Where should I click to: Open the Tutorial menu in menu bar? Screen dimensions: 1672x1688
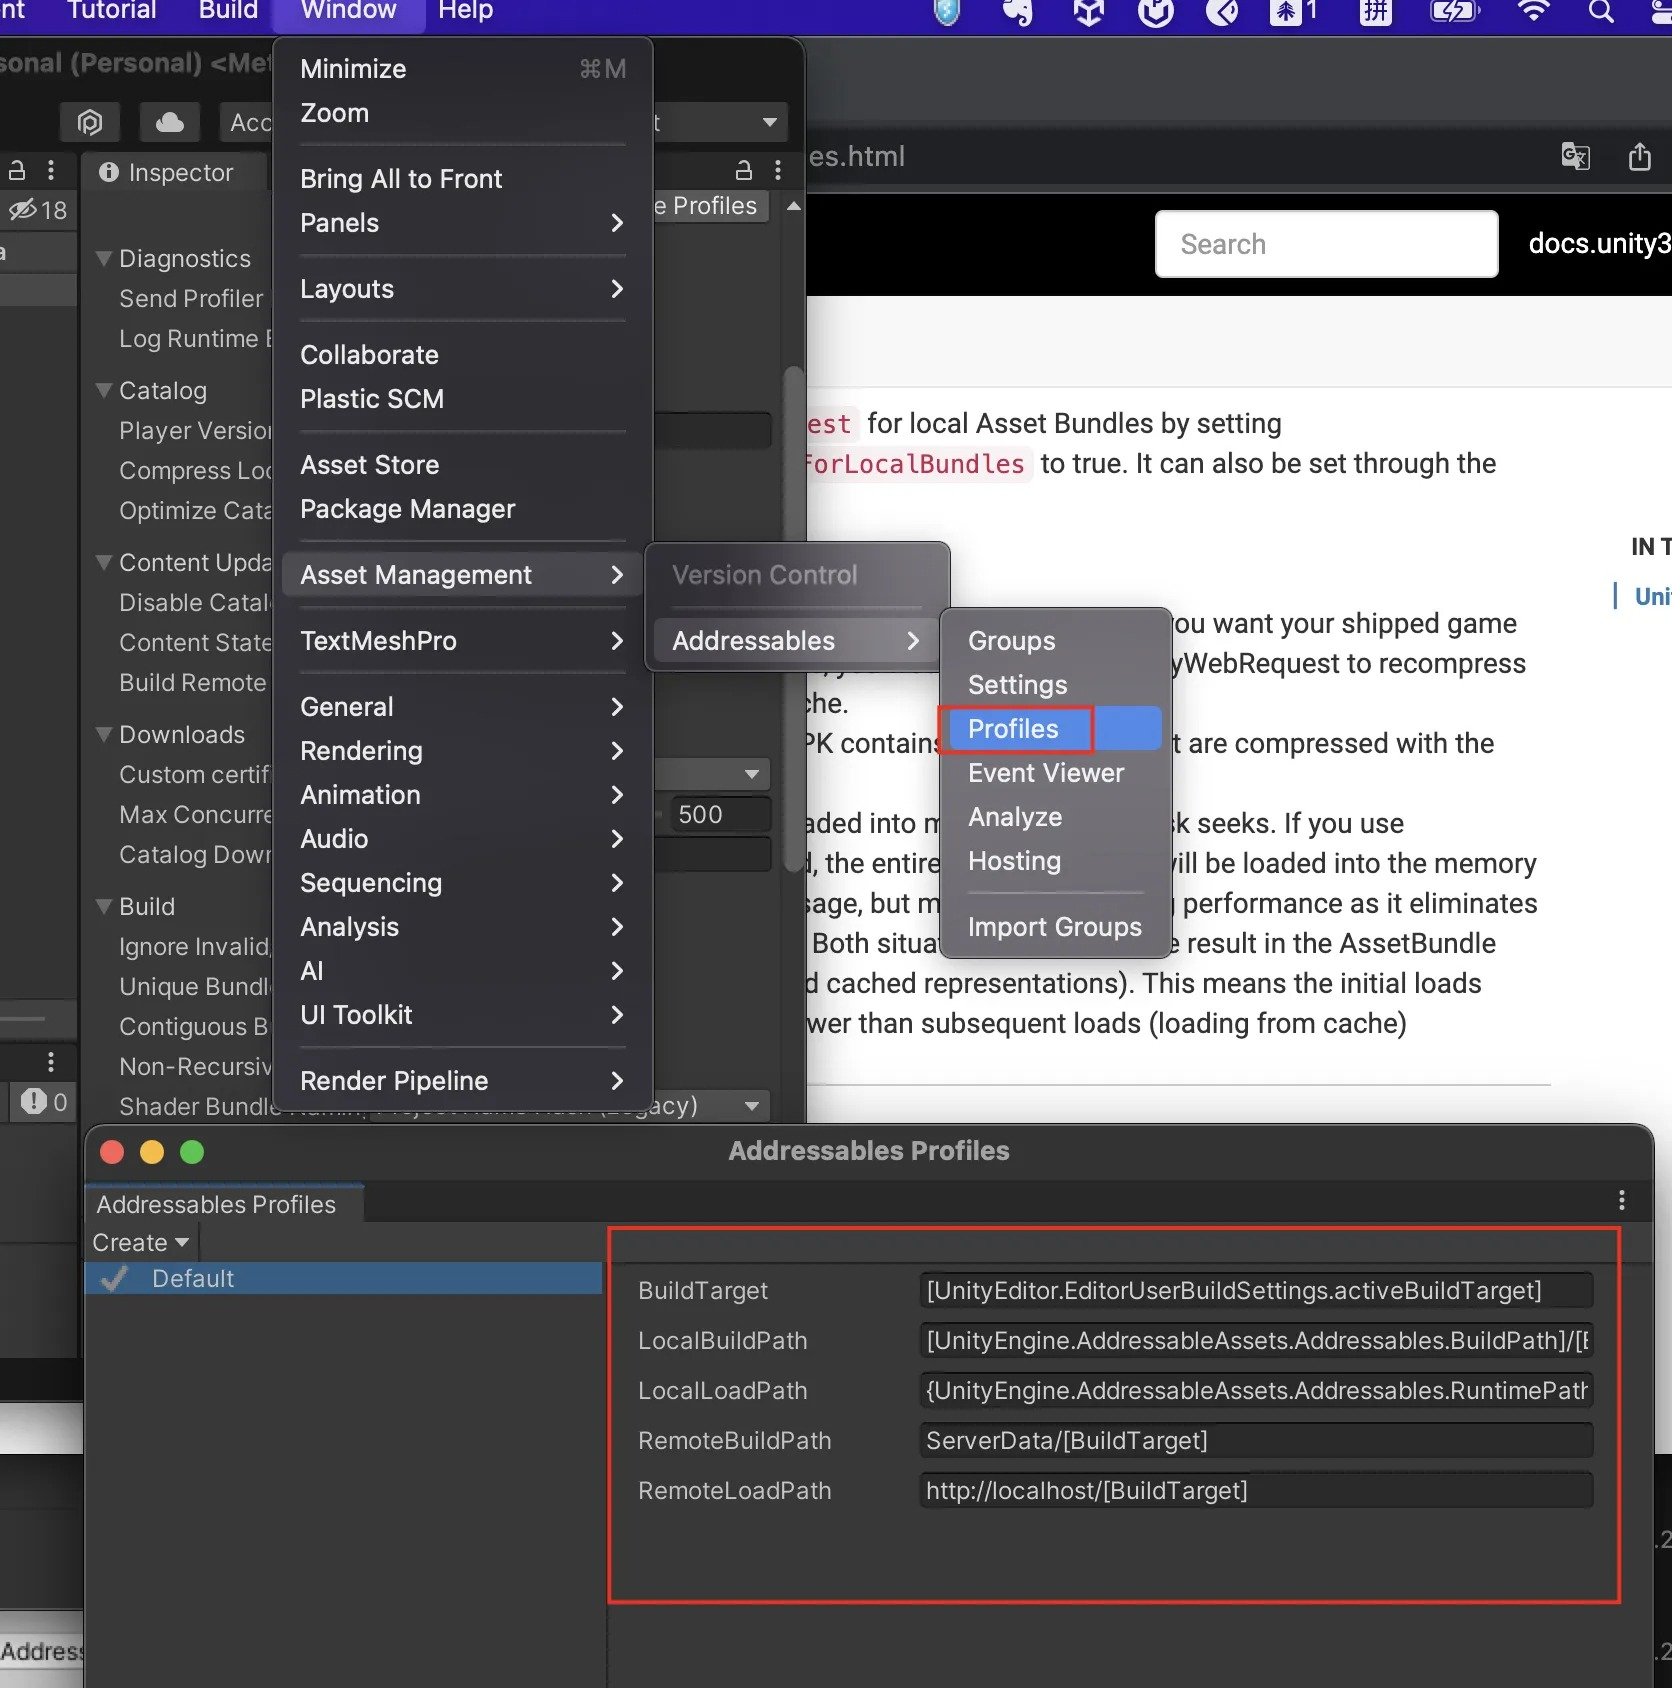tap(112, 12)
